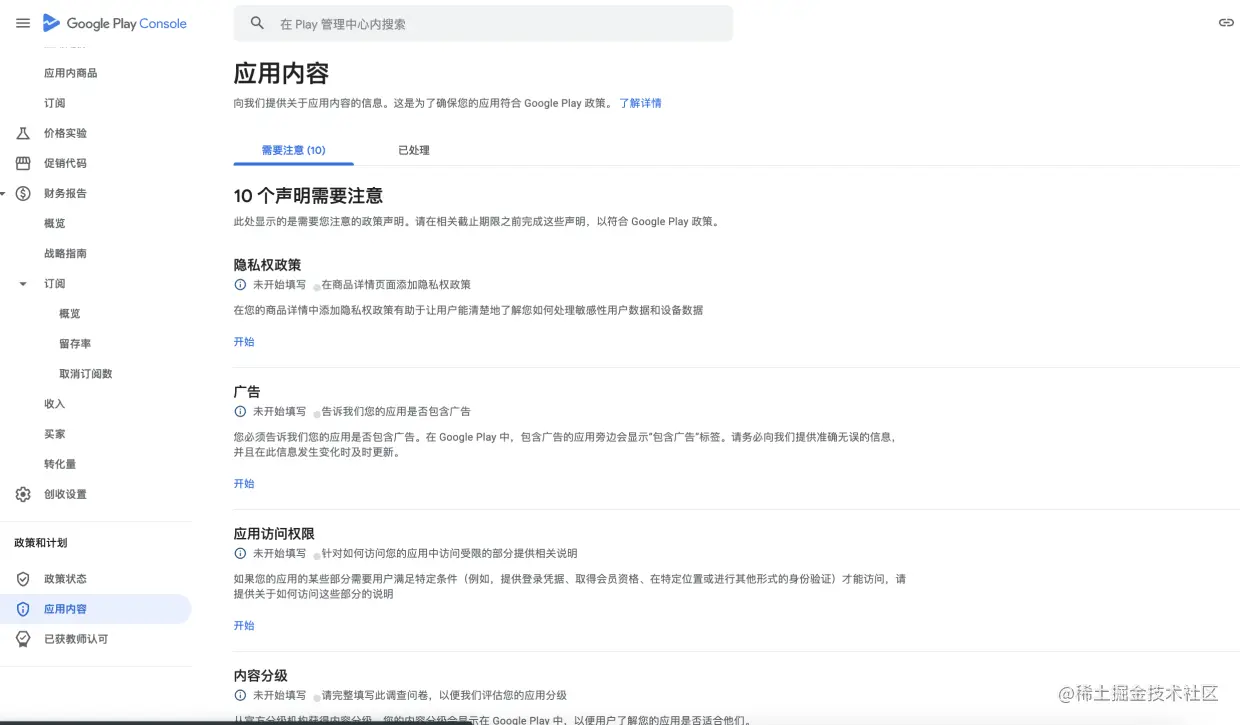This screenshot has width=1240, height=725.
Task: Open the navigation with the hamburger icon
Action: [x=25, y=22]
